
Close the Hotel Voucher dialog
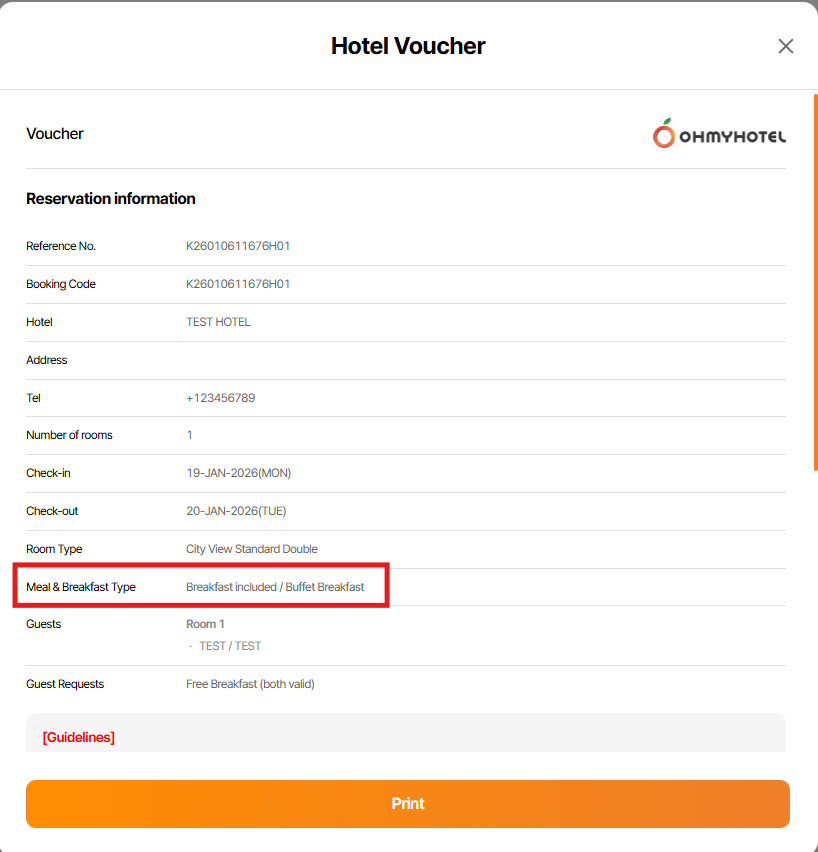pos(786,46)
